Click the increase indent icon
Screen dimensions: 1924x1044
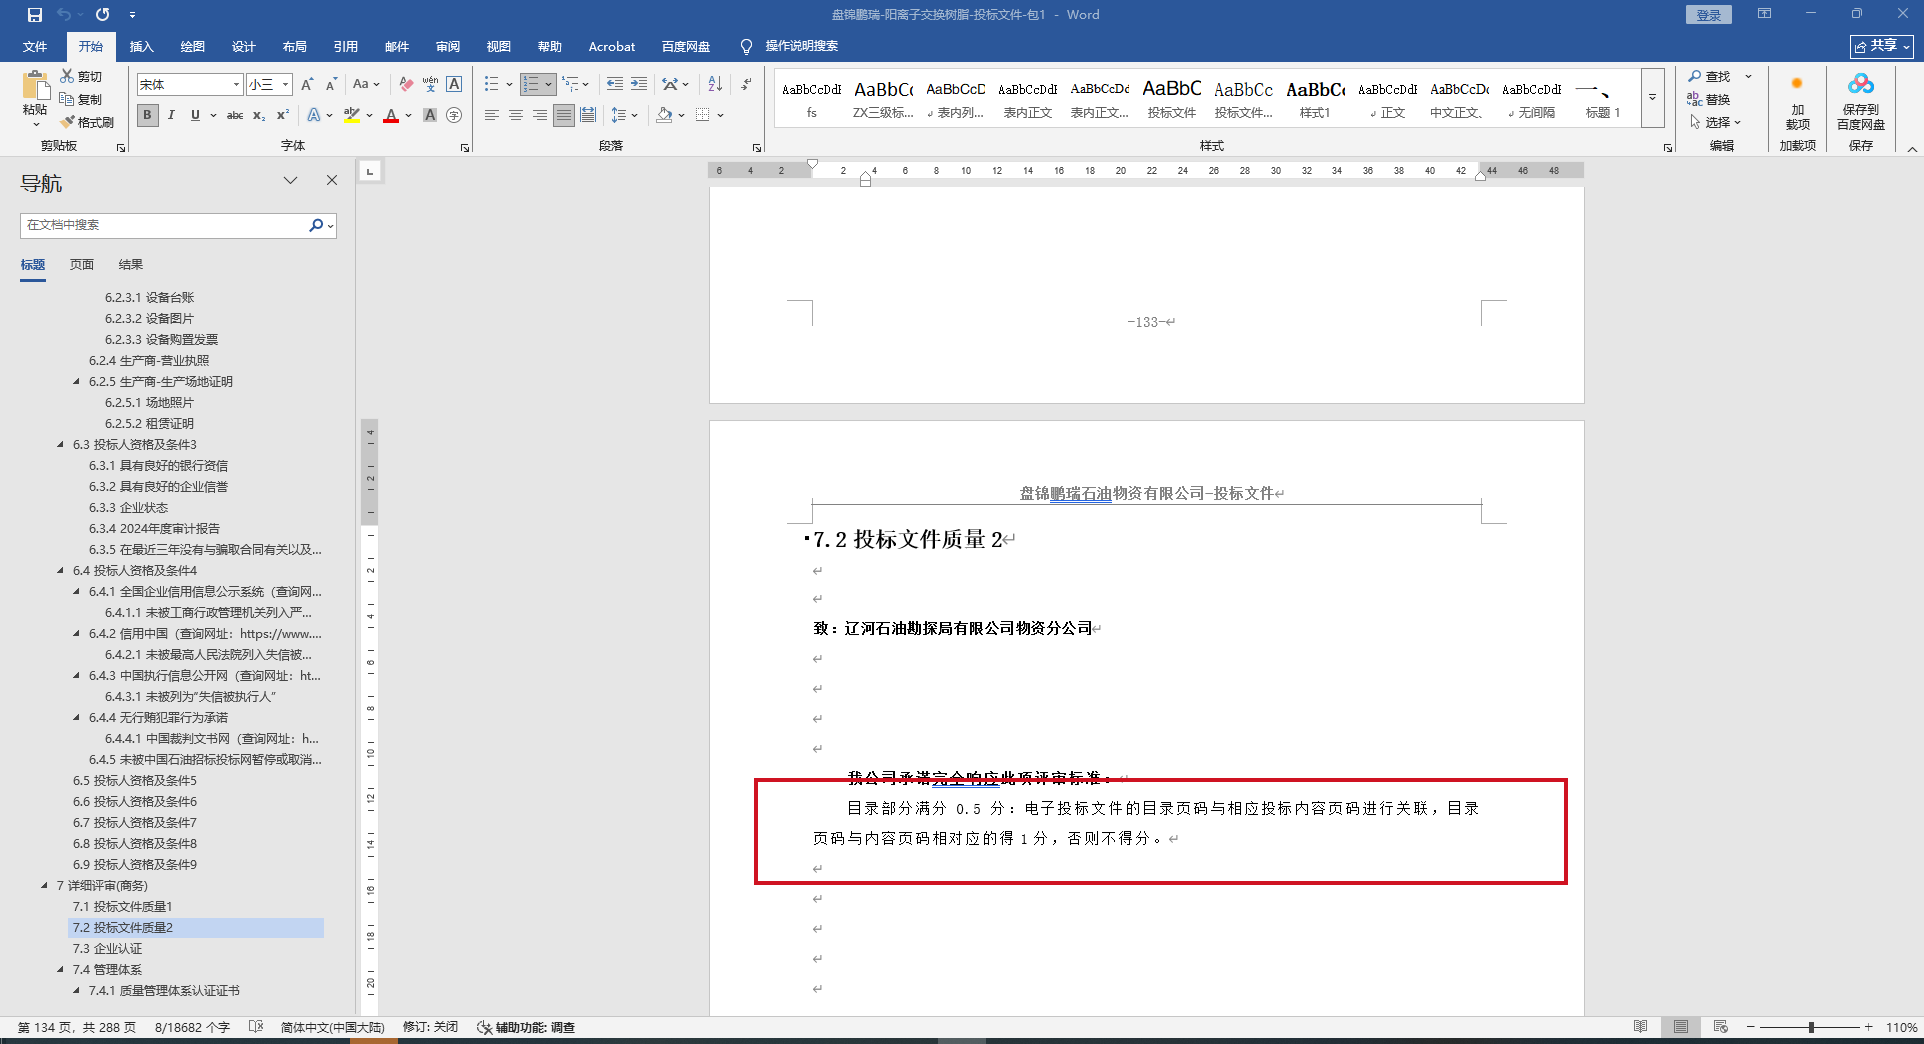(x=639, y=85)
